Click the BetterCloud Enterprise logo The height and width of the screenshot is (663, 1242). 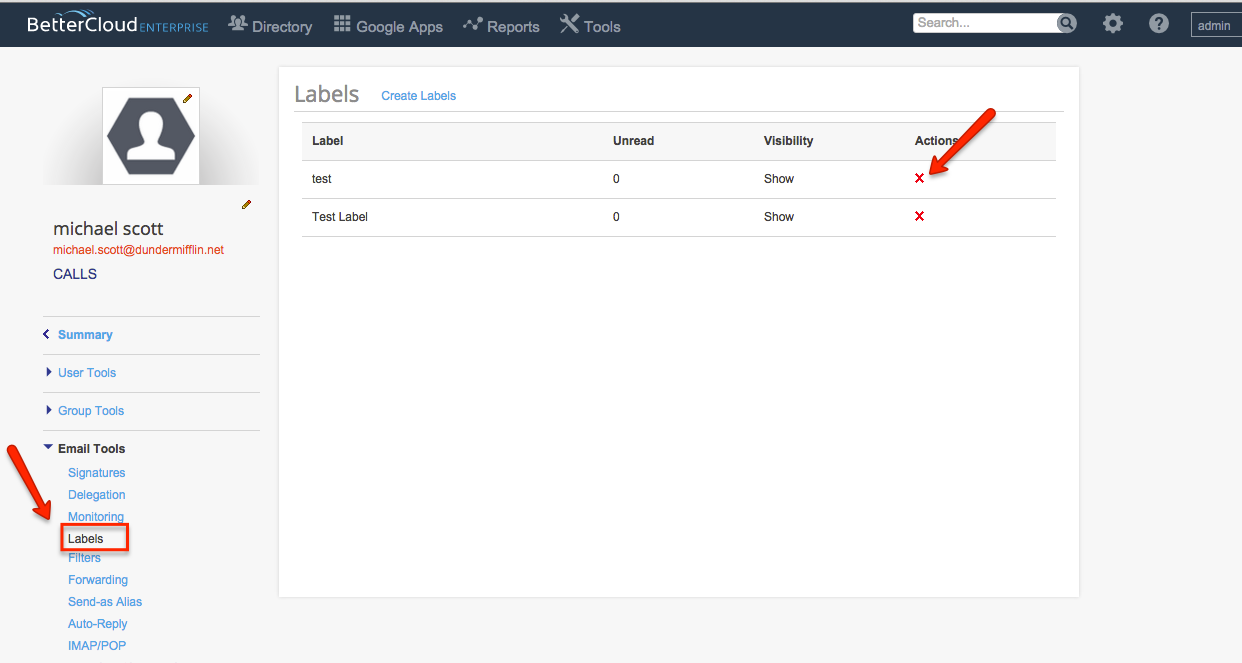[118, 25]
